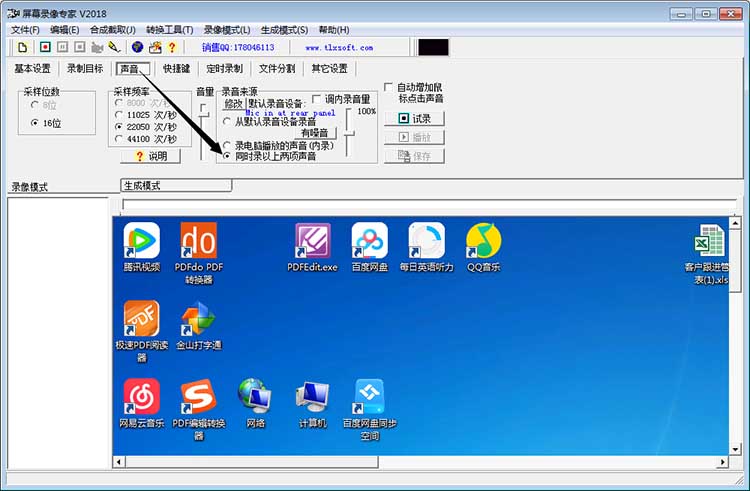
Task: Open the PDFEdit.exe desktop shortcut
Action: (x=312, y=247)
